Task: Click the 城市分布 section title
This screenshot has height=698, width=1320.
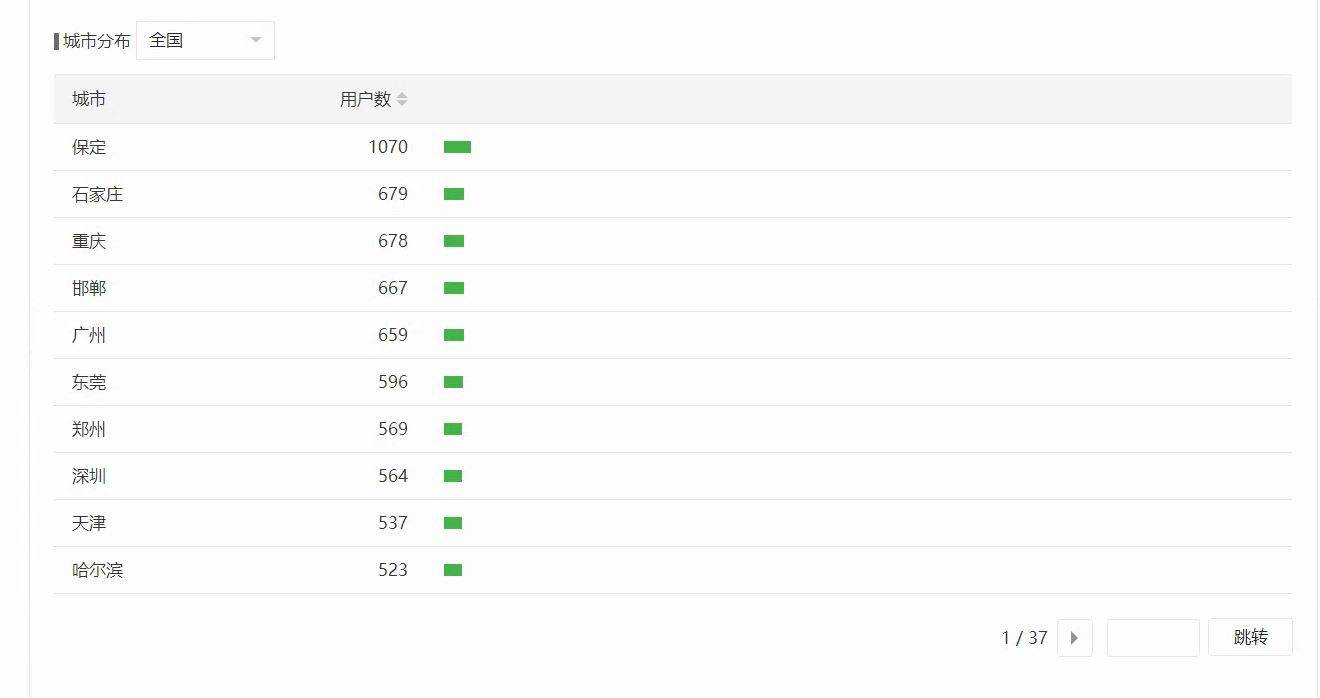Action: (96, 41)
